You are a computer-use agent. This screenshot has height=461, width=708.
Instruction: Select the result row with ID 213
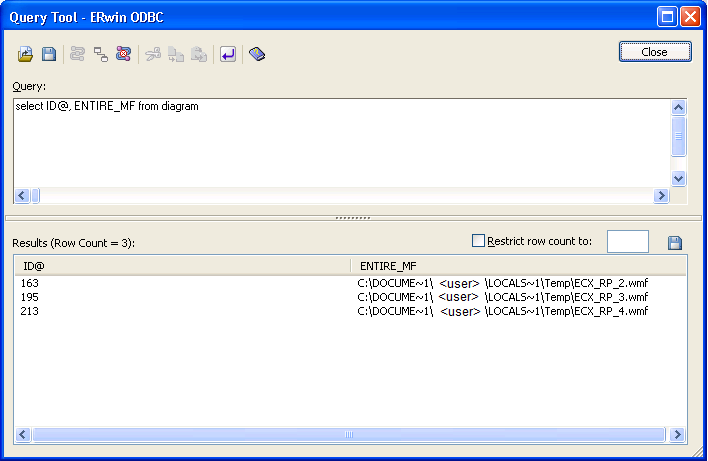[350, 312]
